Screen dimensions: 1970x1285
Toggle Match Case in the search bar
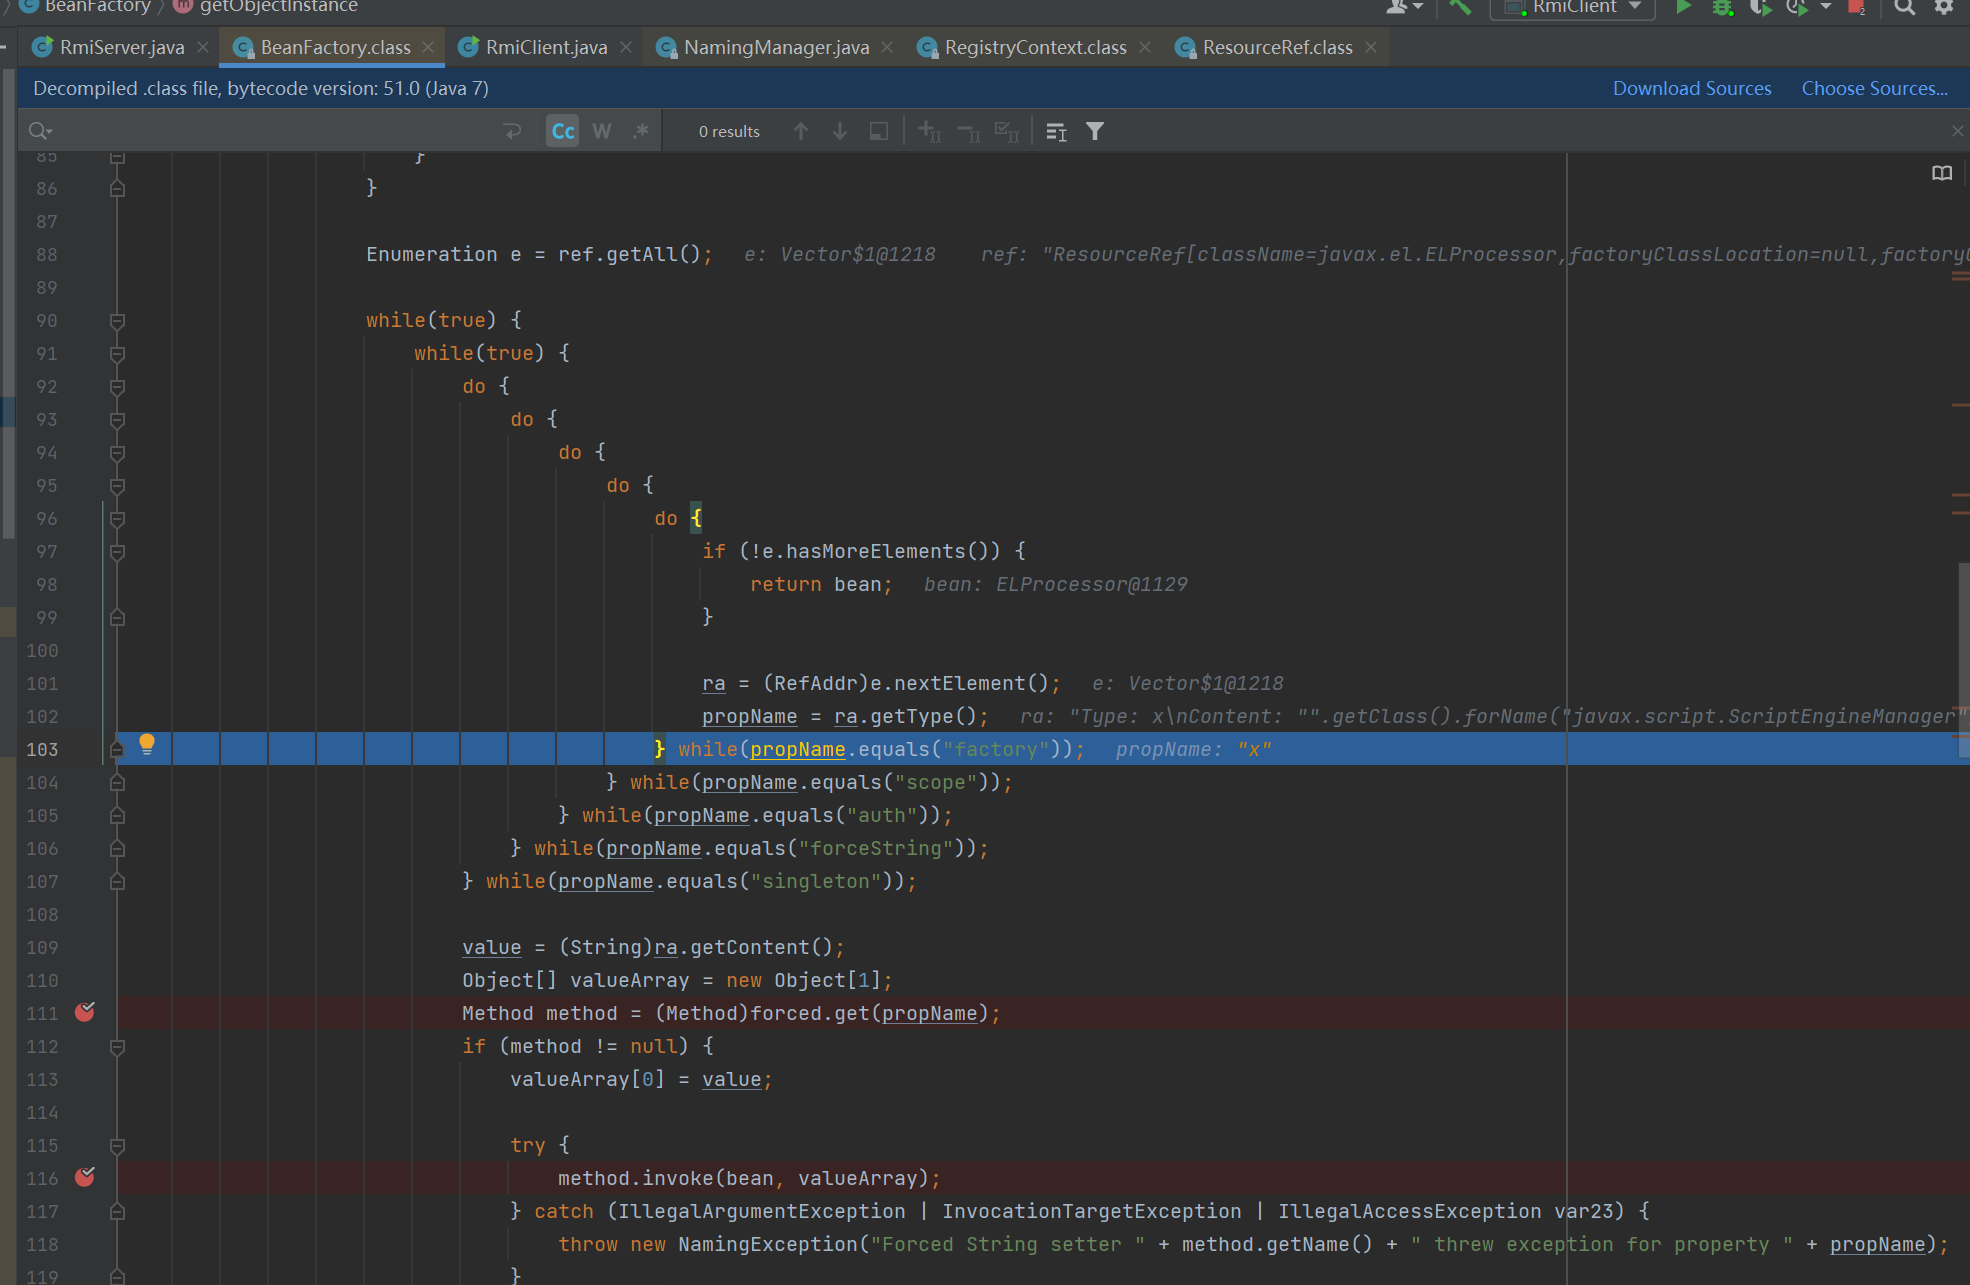tap(563, 131)
